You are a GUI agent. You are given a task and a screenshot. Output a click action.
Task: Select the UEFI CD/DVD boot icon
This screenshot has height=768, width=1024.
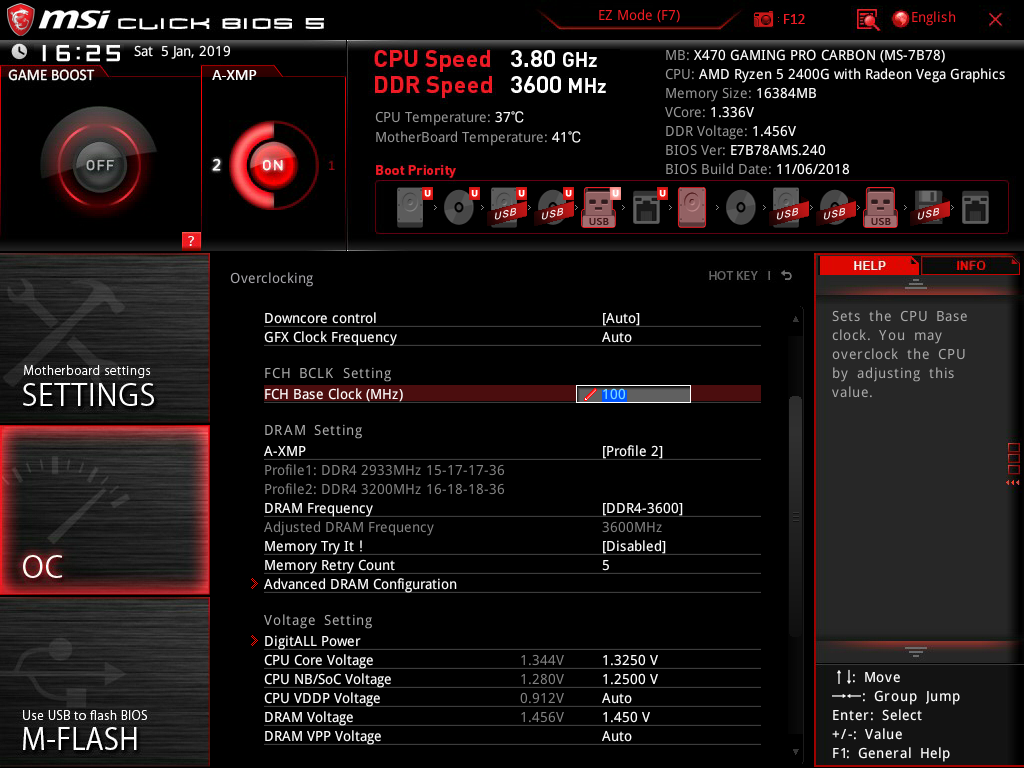tap(461, 208)
